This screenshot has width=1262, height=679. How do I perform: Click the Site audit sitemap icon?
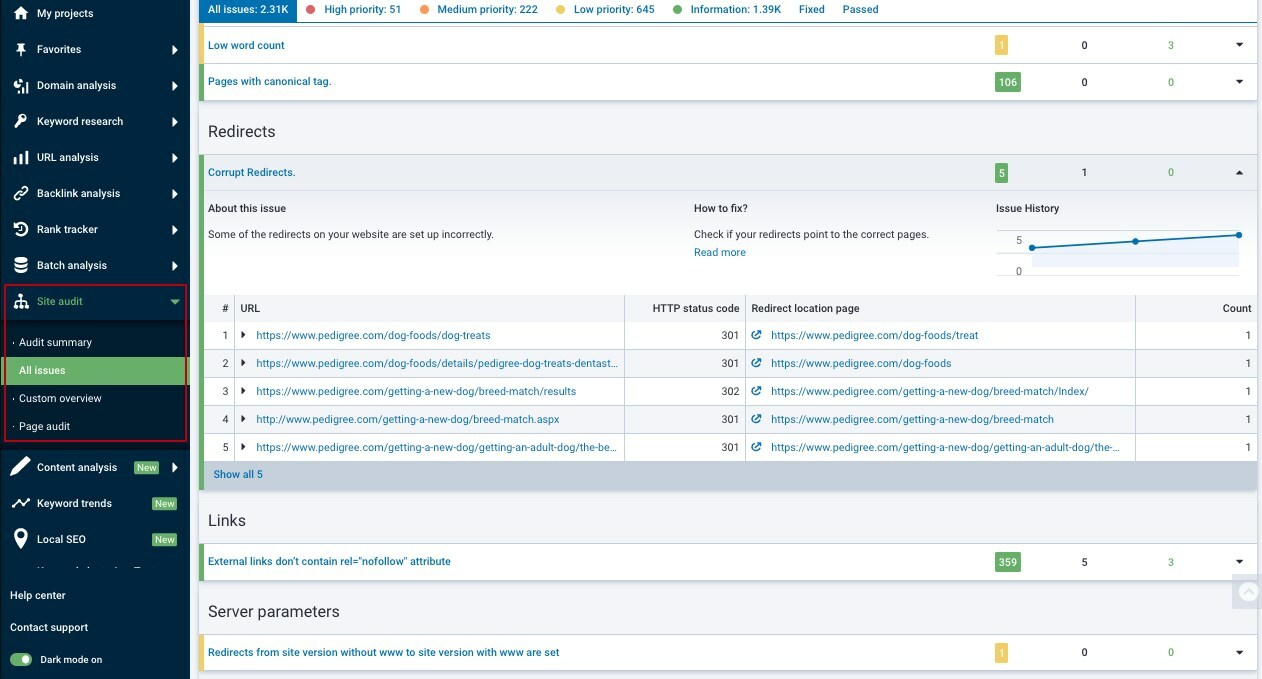coord(21,301)
